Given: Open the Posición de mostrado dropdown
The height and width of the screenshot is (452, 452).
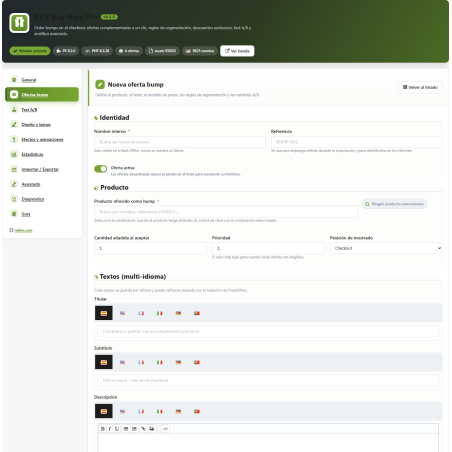Looking at the screenshot, I should (x=386, y=248).
